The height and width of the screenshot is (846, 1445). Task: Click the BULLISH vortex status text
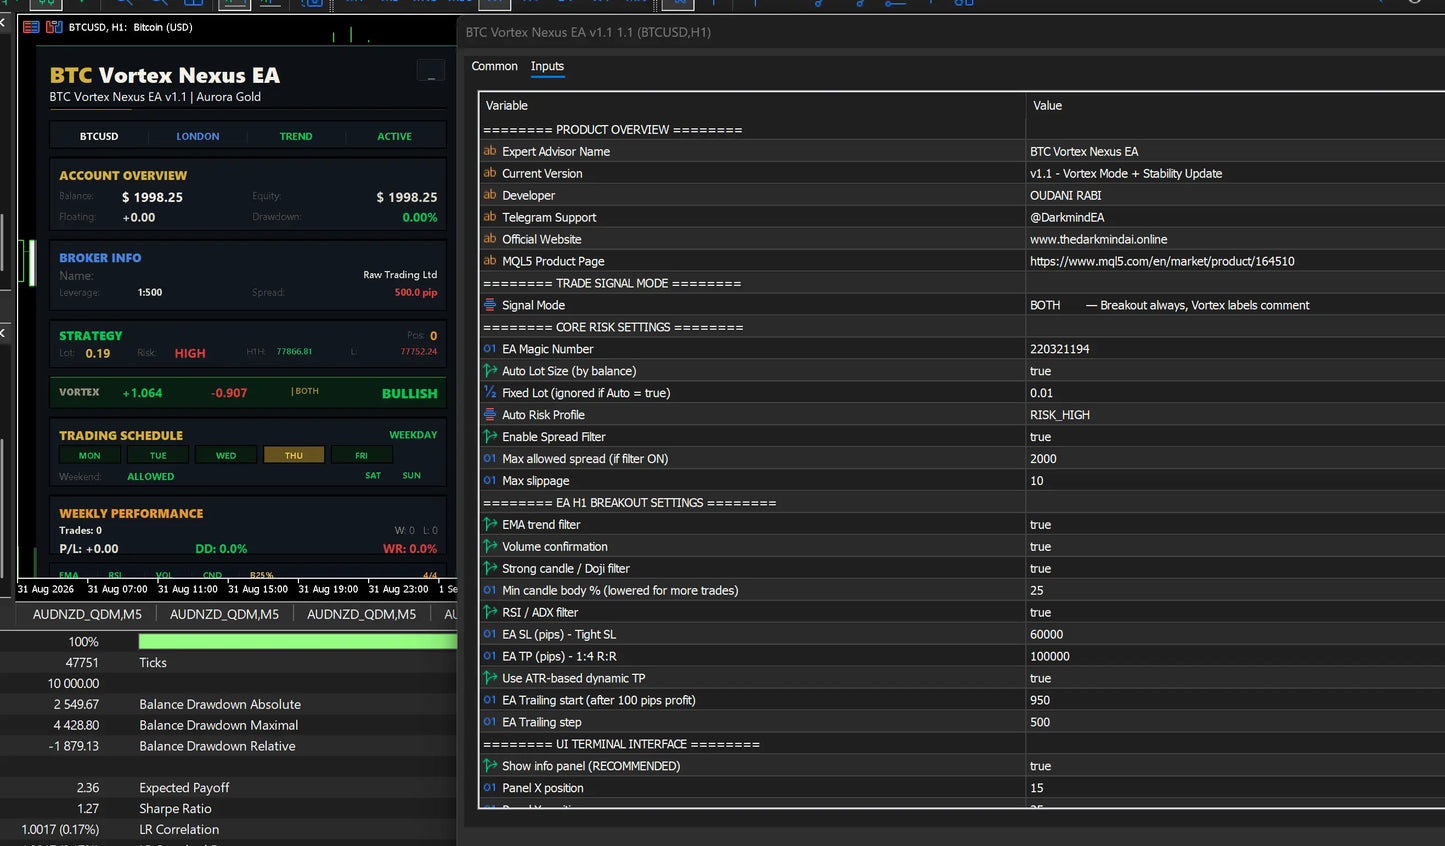(410, 393)
